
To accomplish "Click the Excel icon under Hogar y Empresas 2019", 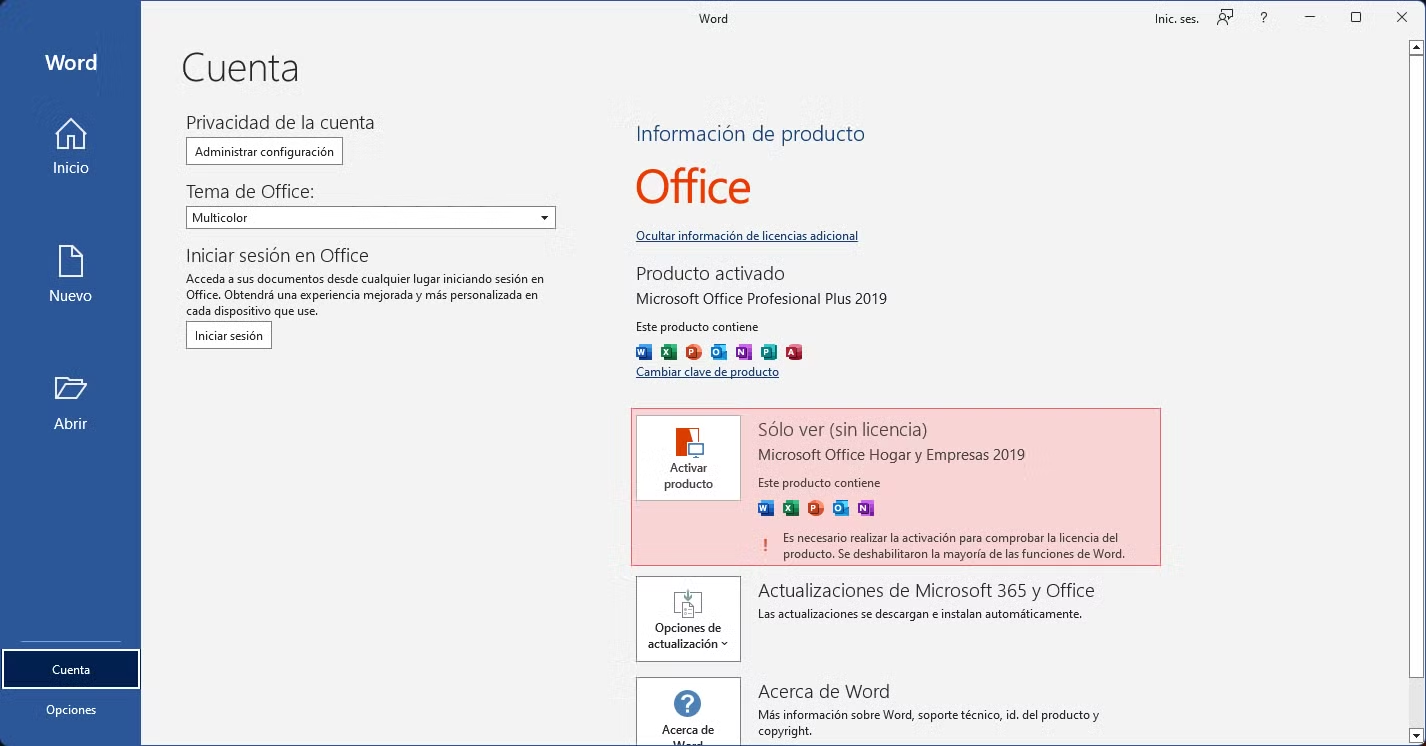I will (791, 508).
